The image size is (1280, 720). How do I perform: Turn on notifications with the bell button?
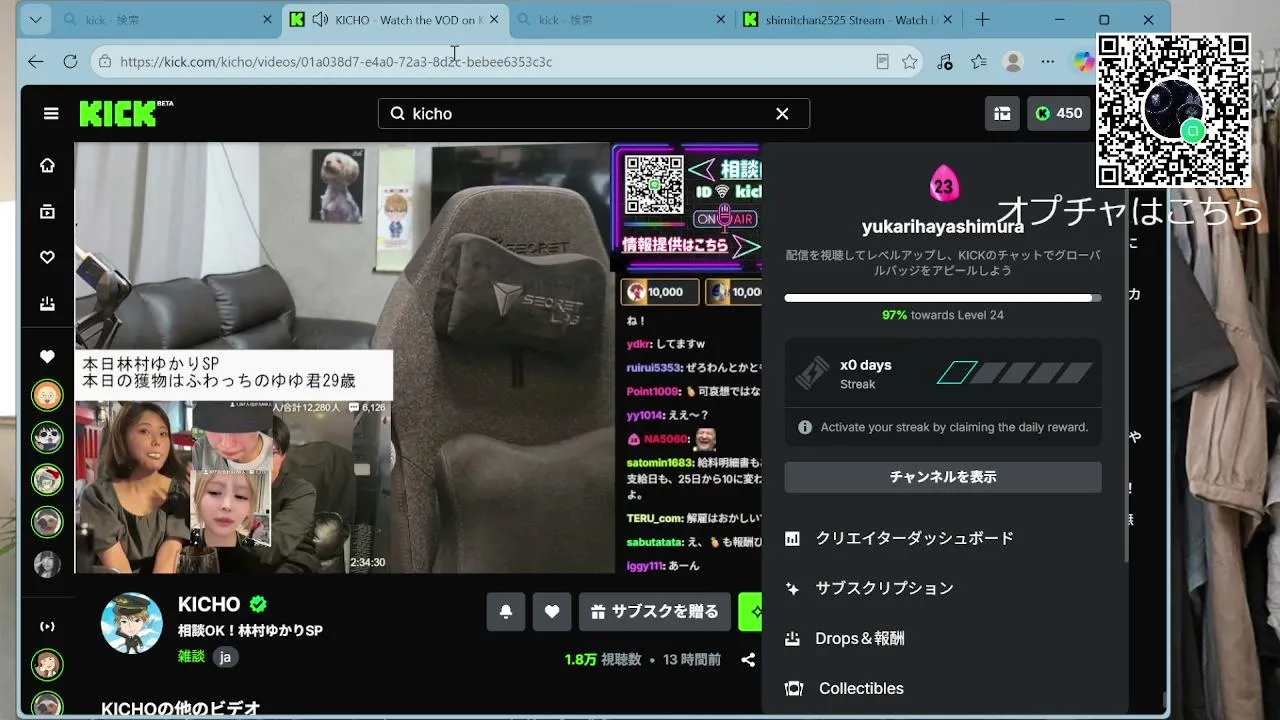tap(506, 612)
